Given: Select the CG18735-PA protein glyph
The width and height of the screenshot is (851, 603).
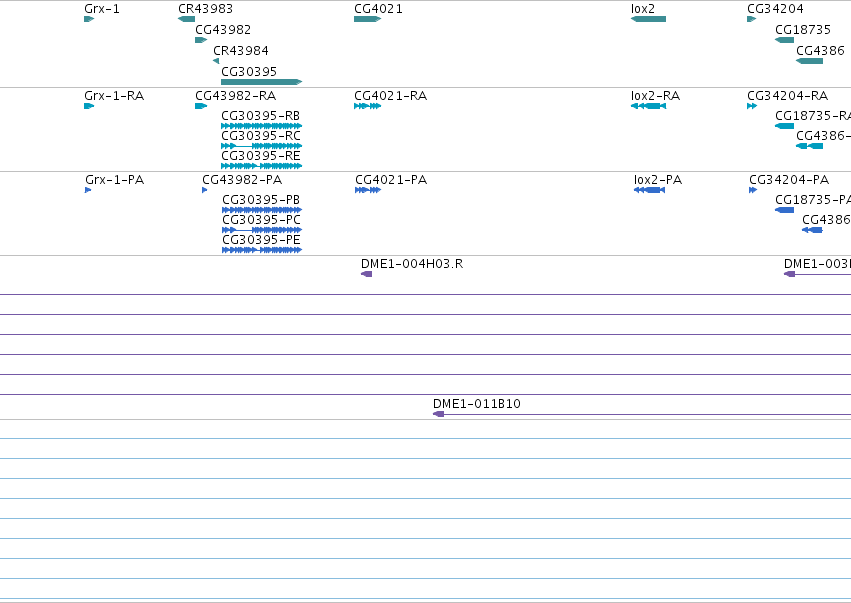Looking at the screenshot, I should pos(784,210).
